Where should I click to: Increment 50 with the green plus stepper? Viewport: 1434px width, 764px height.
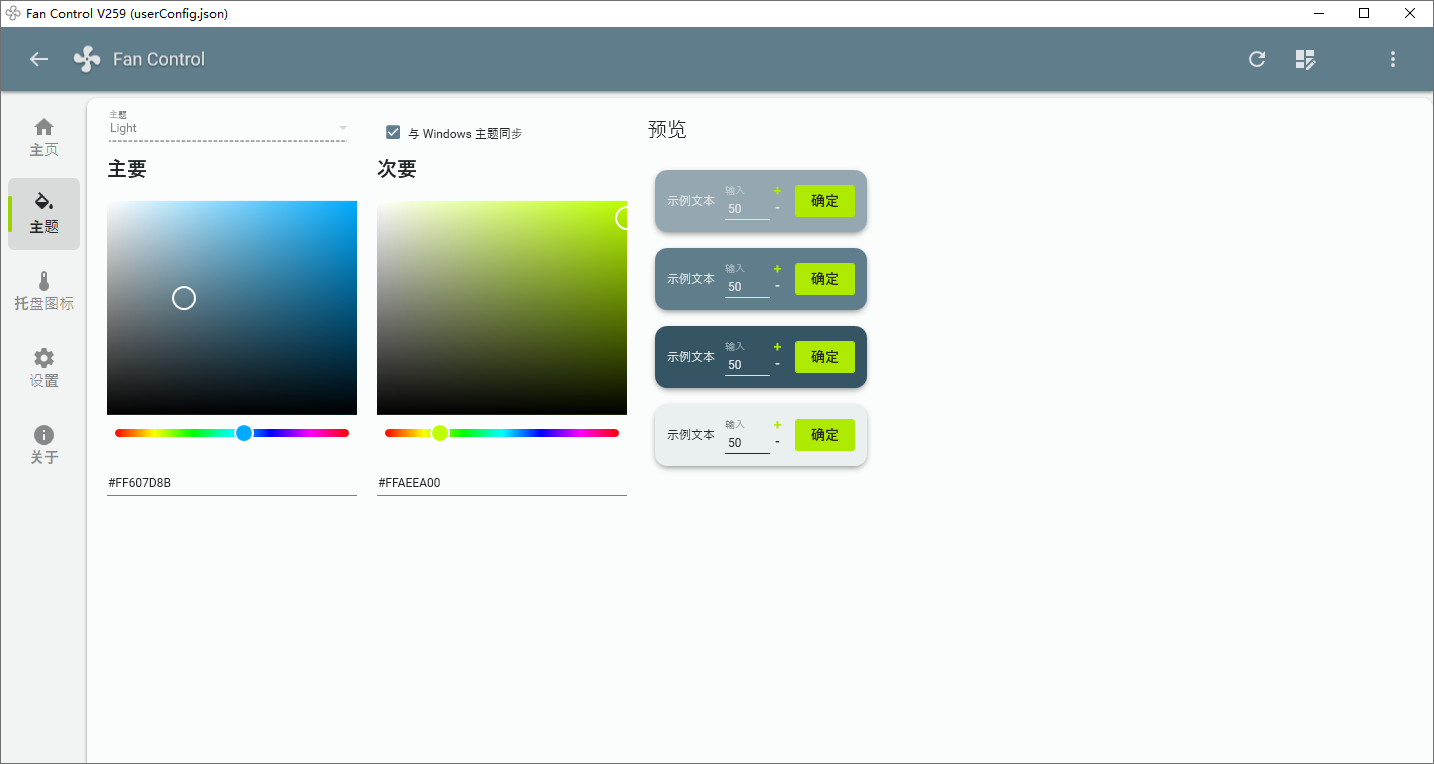click(777, 190)
